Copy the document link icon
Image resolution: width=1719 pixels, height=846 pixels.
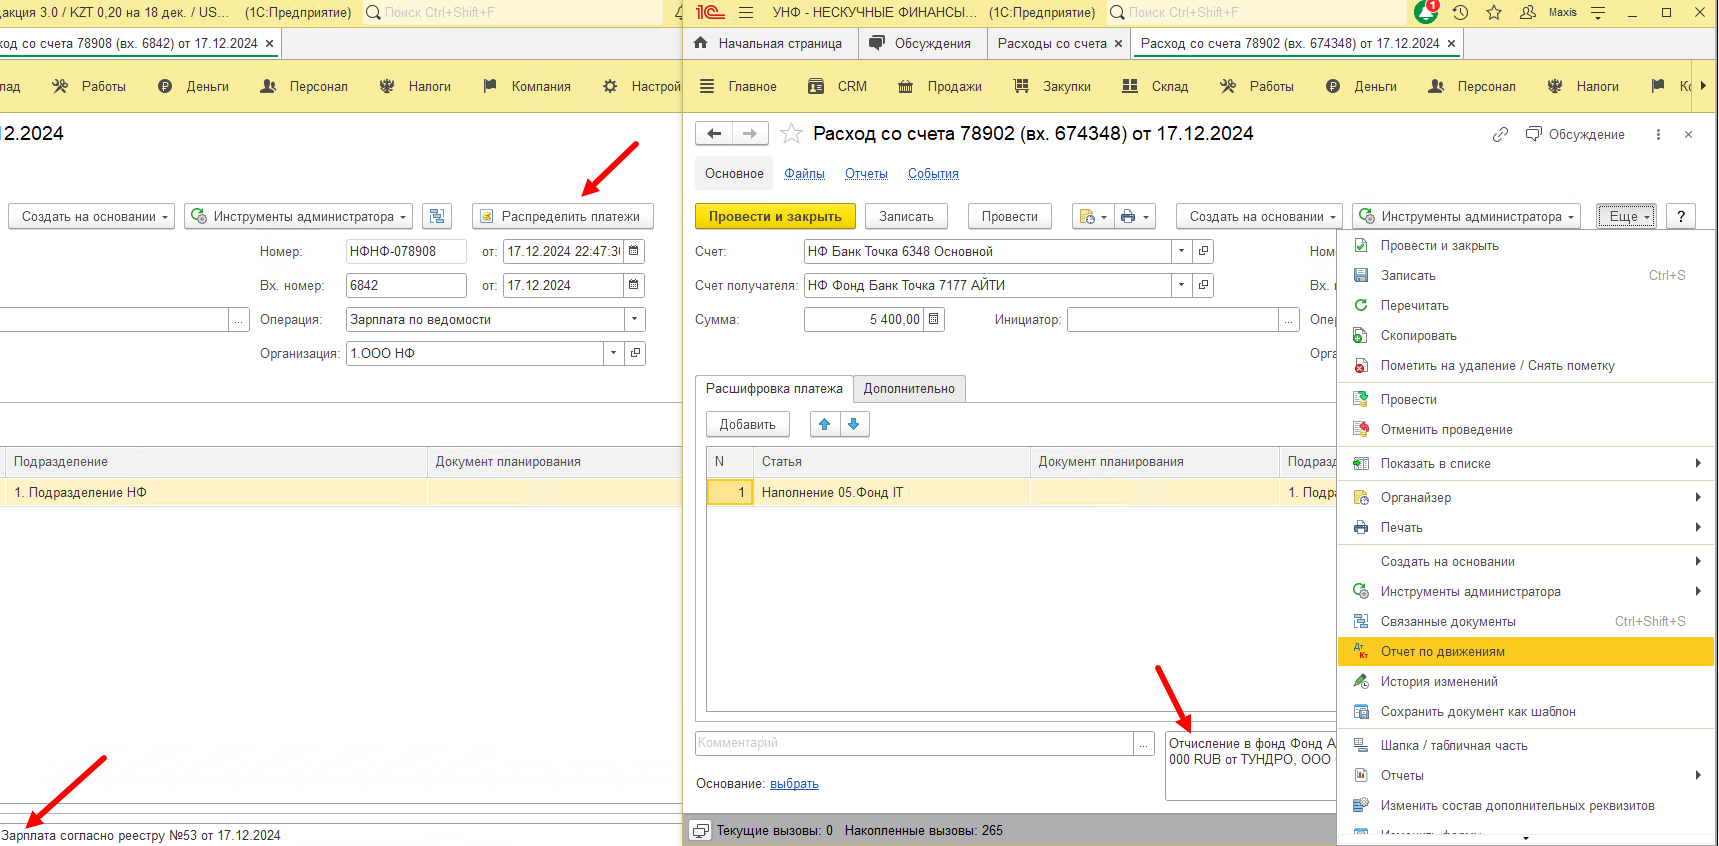point(1500,134)
